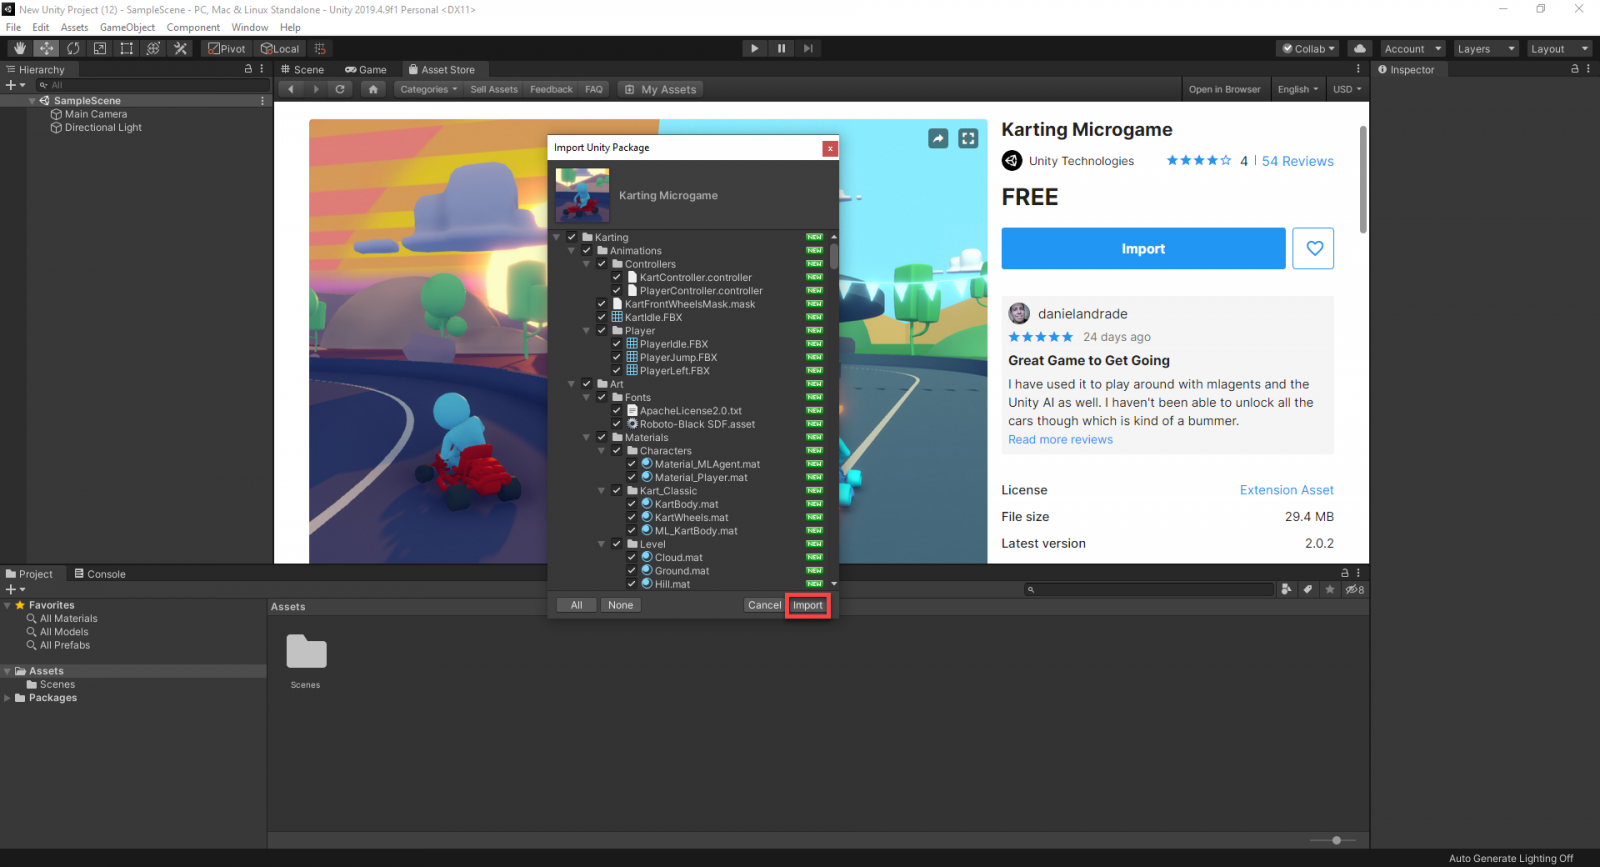
Task: Uncheck Cloud.mat checkbox
Action: (x=632, y=557)
